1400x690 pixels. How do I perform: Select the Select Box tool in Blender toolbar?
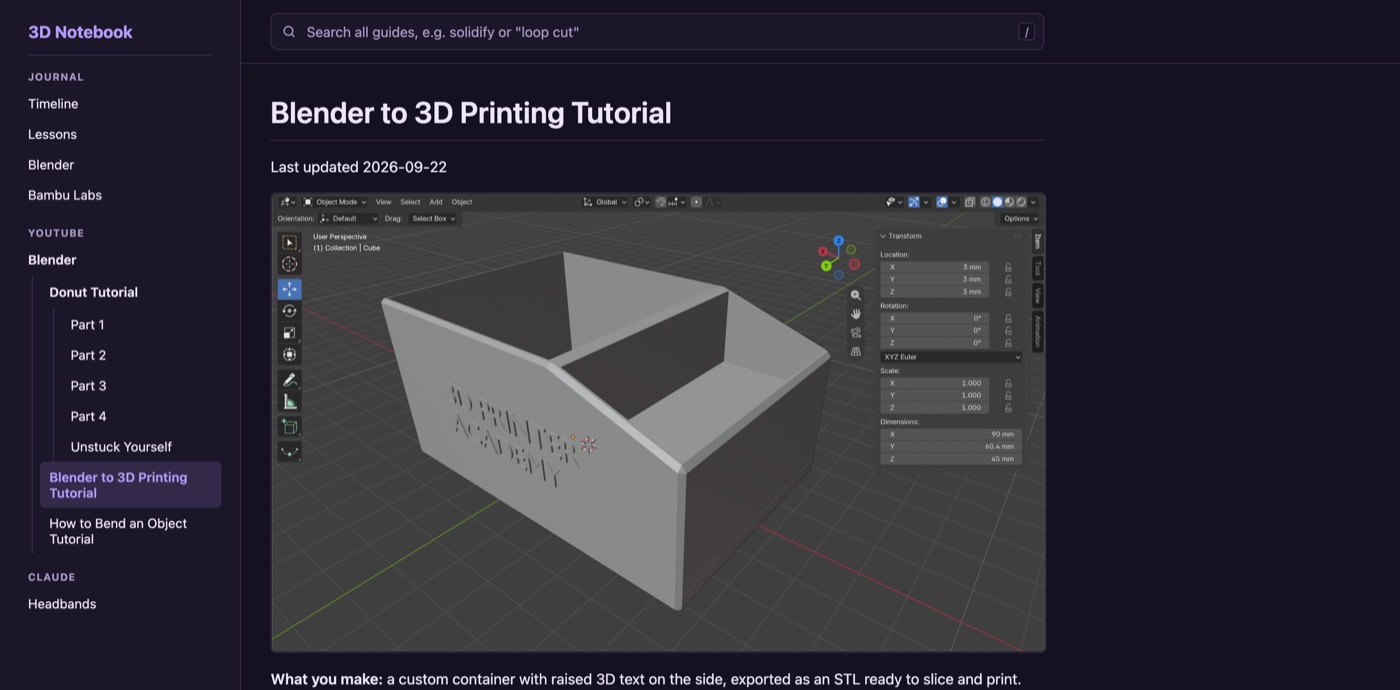(289, 242)
